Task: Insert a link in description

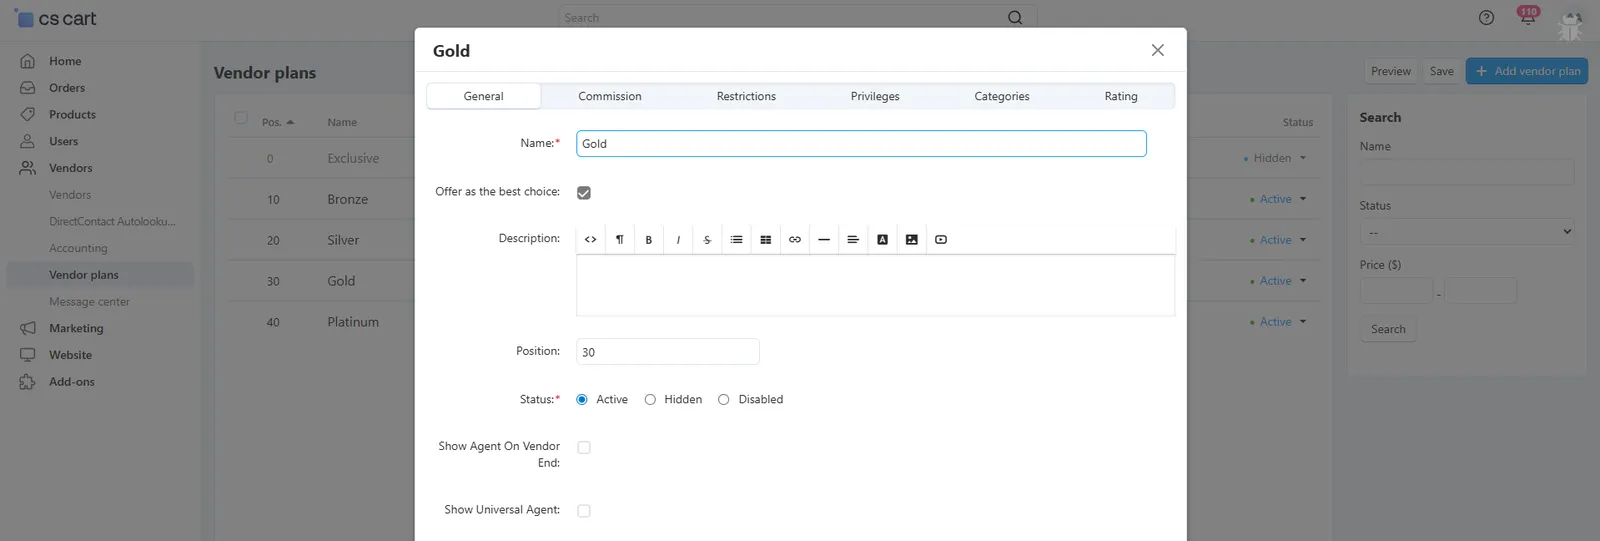Action: click(795, 240)
